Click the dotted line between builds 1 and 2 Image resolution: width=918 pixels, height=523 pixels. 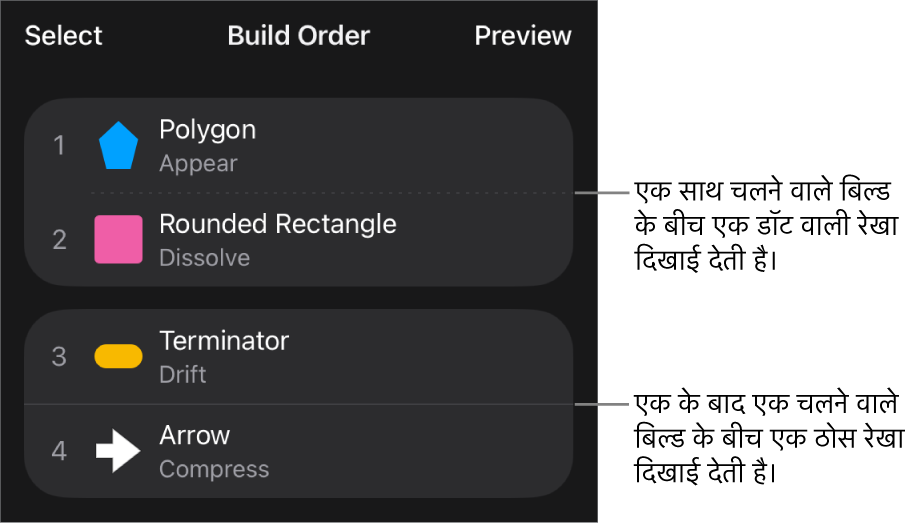332,193
